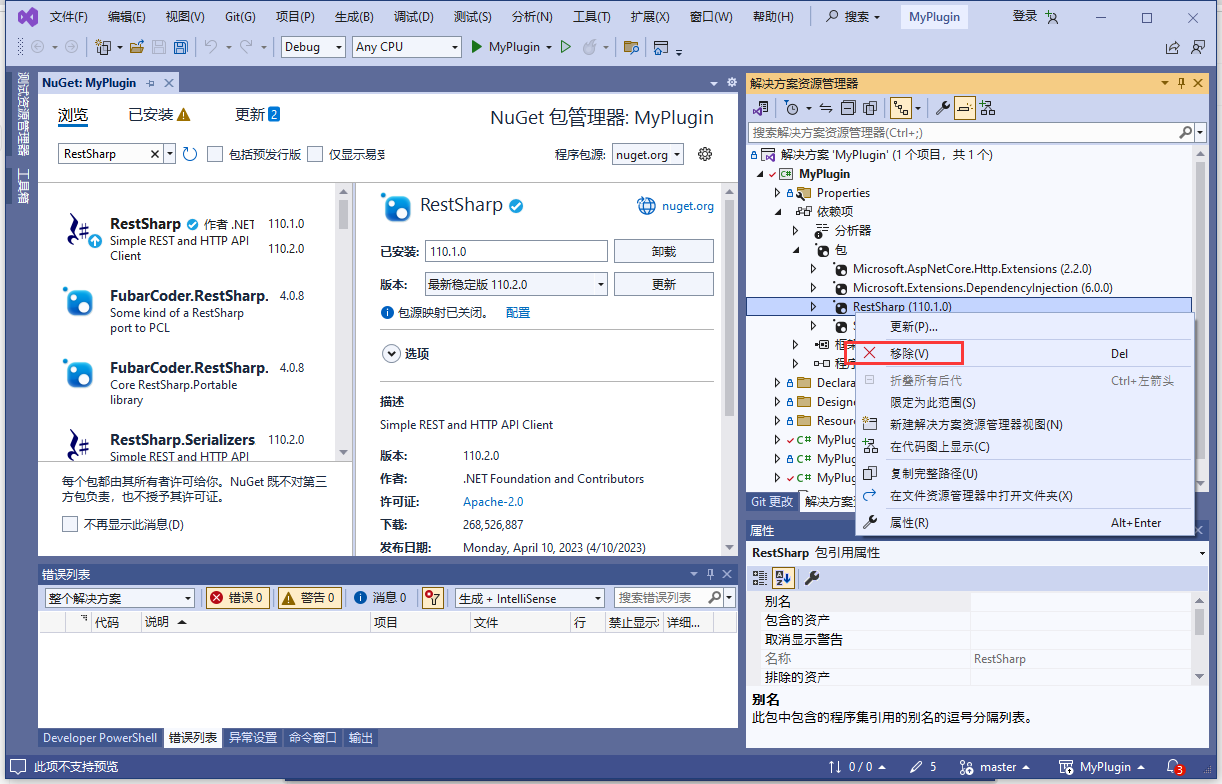Screen dimensions: 1222x784
Task: Open the Any CPU platform dropdown
Action: [407, 47]
